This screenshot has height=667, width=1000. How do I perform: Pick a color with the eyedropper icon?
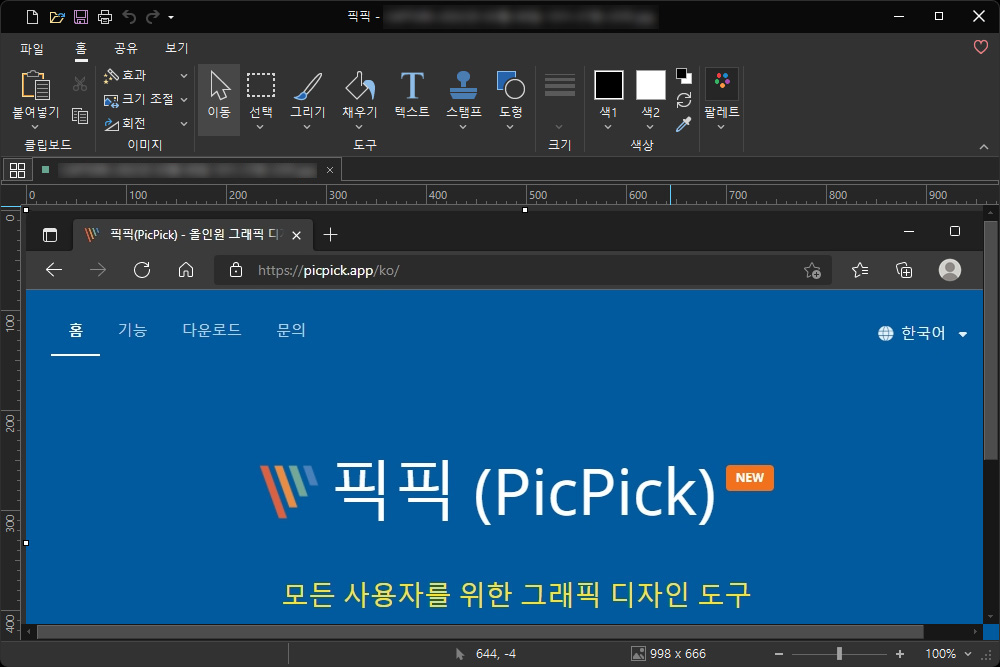tap(684, 124)
